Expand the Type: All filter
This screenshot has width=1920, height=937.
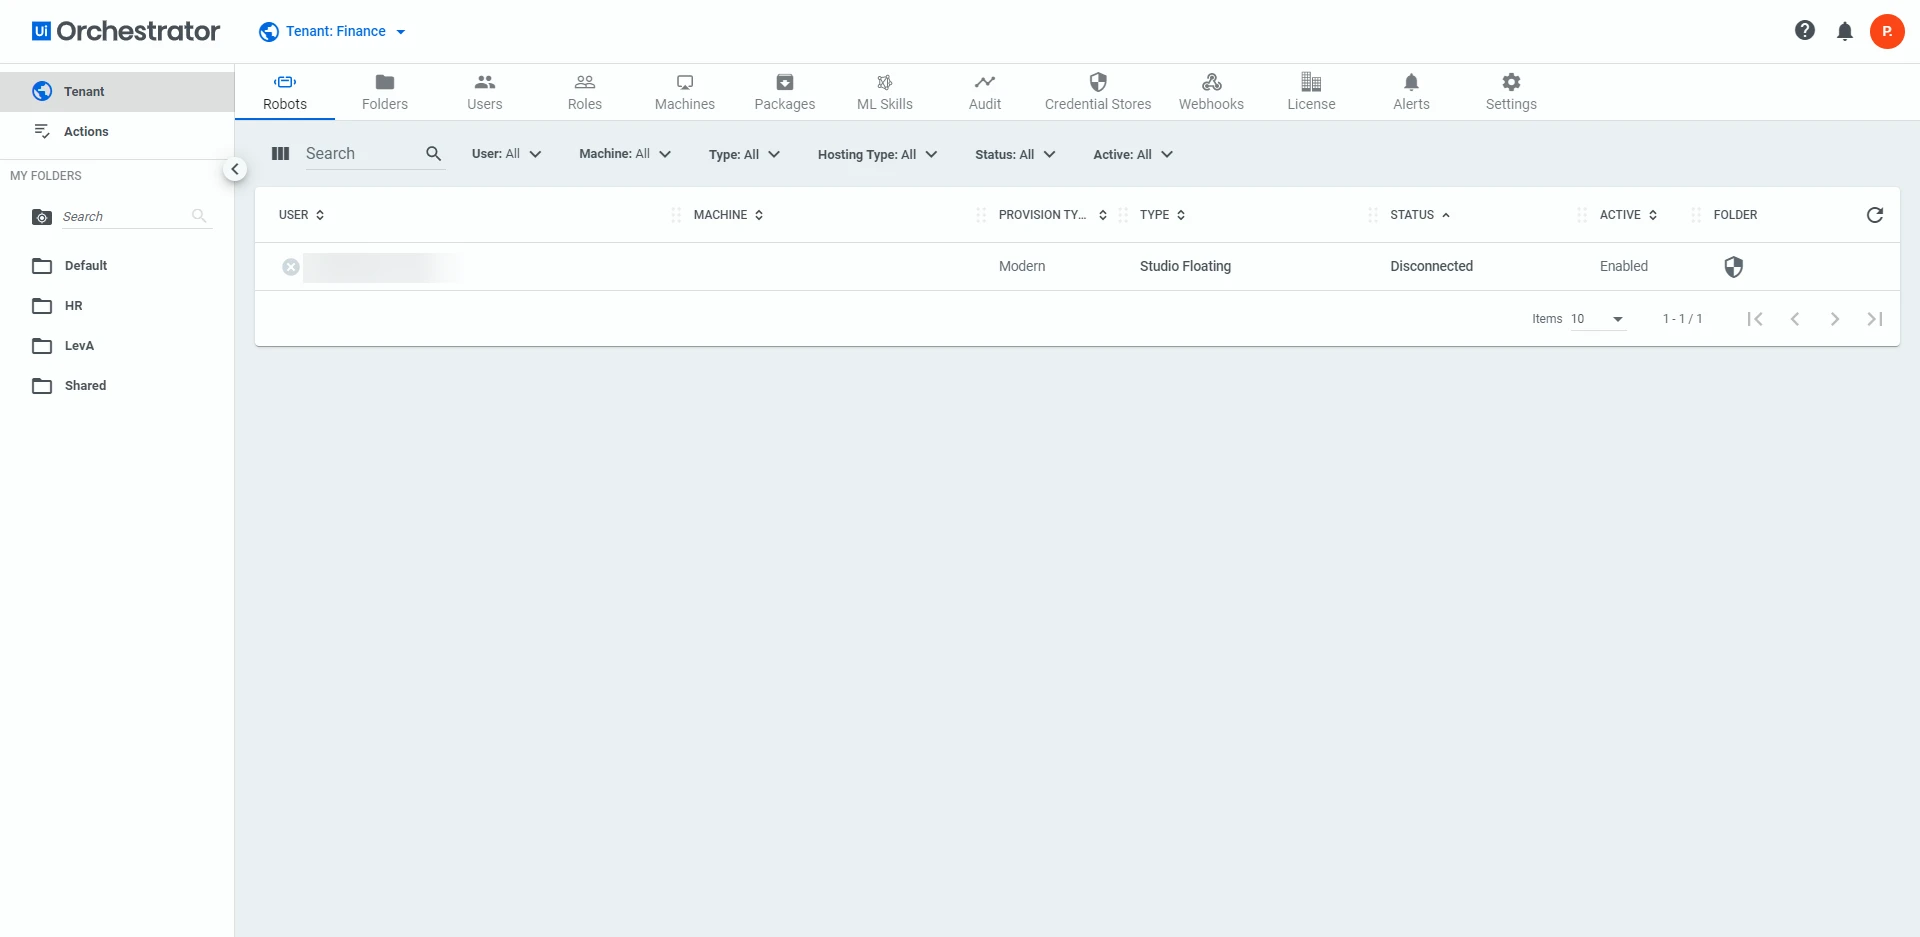[x=744, y=155]
